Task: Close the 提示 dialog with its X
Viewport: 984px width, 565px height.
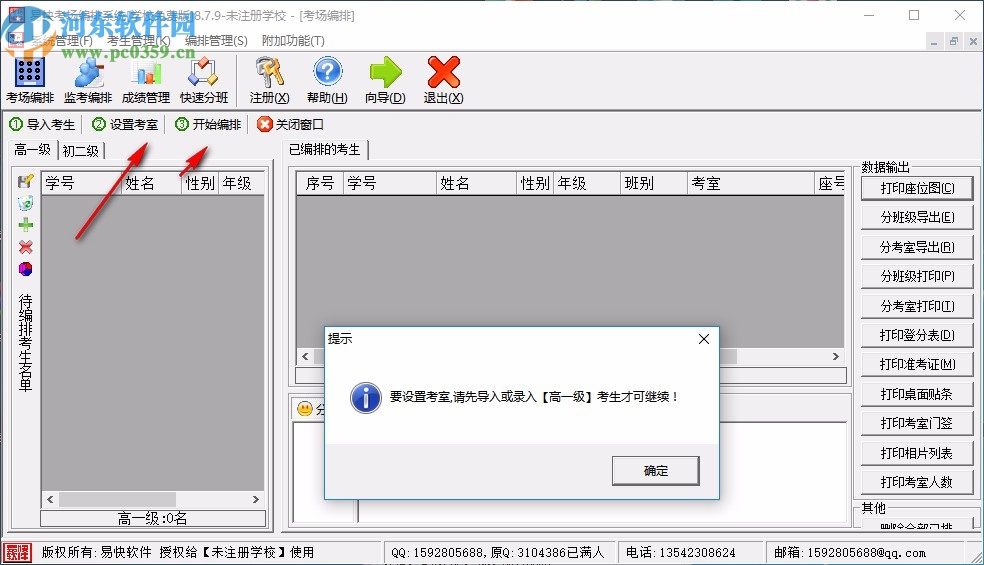Action: [x=703, y=339]
